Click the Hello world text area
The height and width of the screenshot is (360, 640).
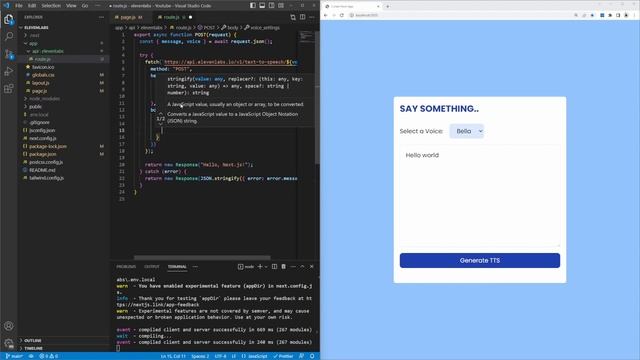pyautogui.click(x=480, y=196)
